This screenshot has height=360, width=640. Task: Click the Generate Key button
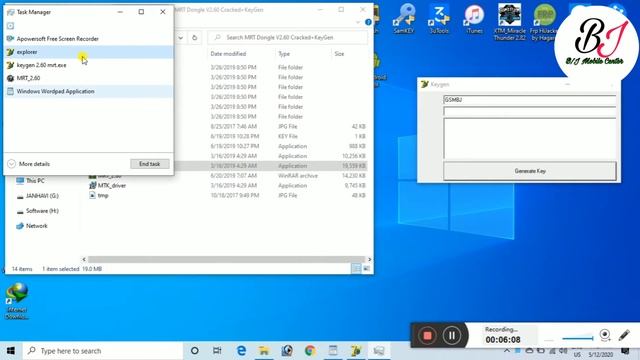(530, 171)
